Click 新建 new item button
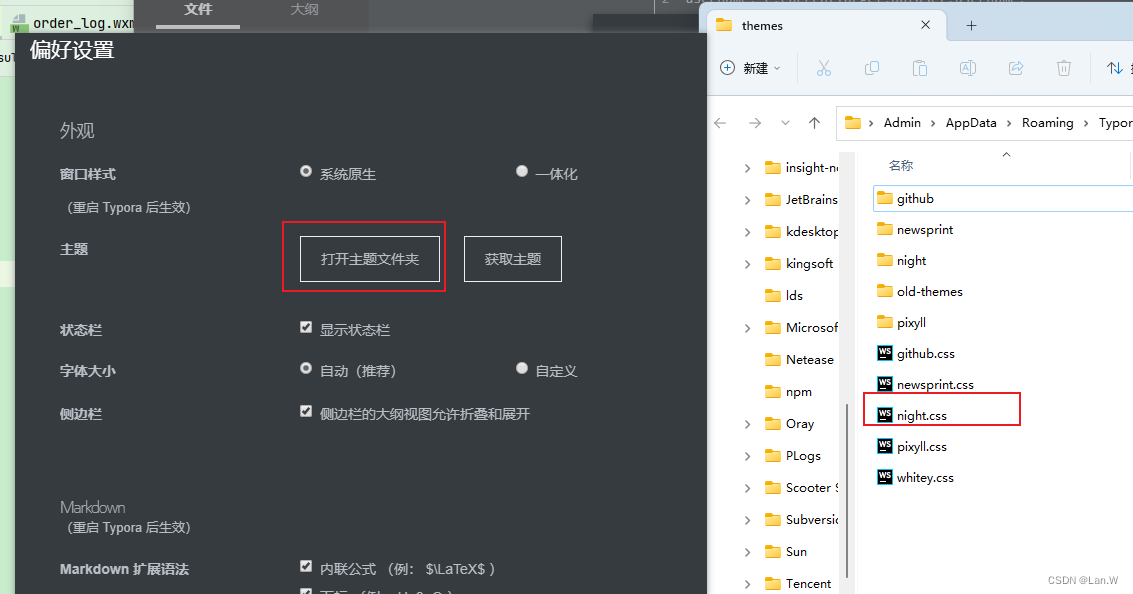Viewport: 1133px width, 594px height. coord(751,68)
